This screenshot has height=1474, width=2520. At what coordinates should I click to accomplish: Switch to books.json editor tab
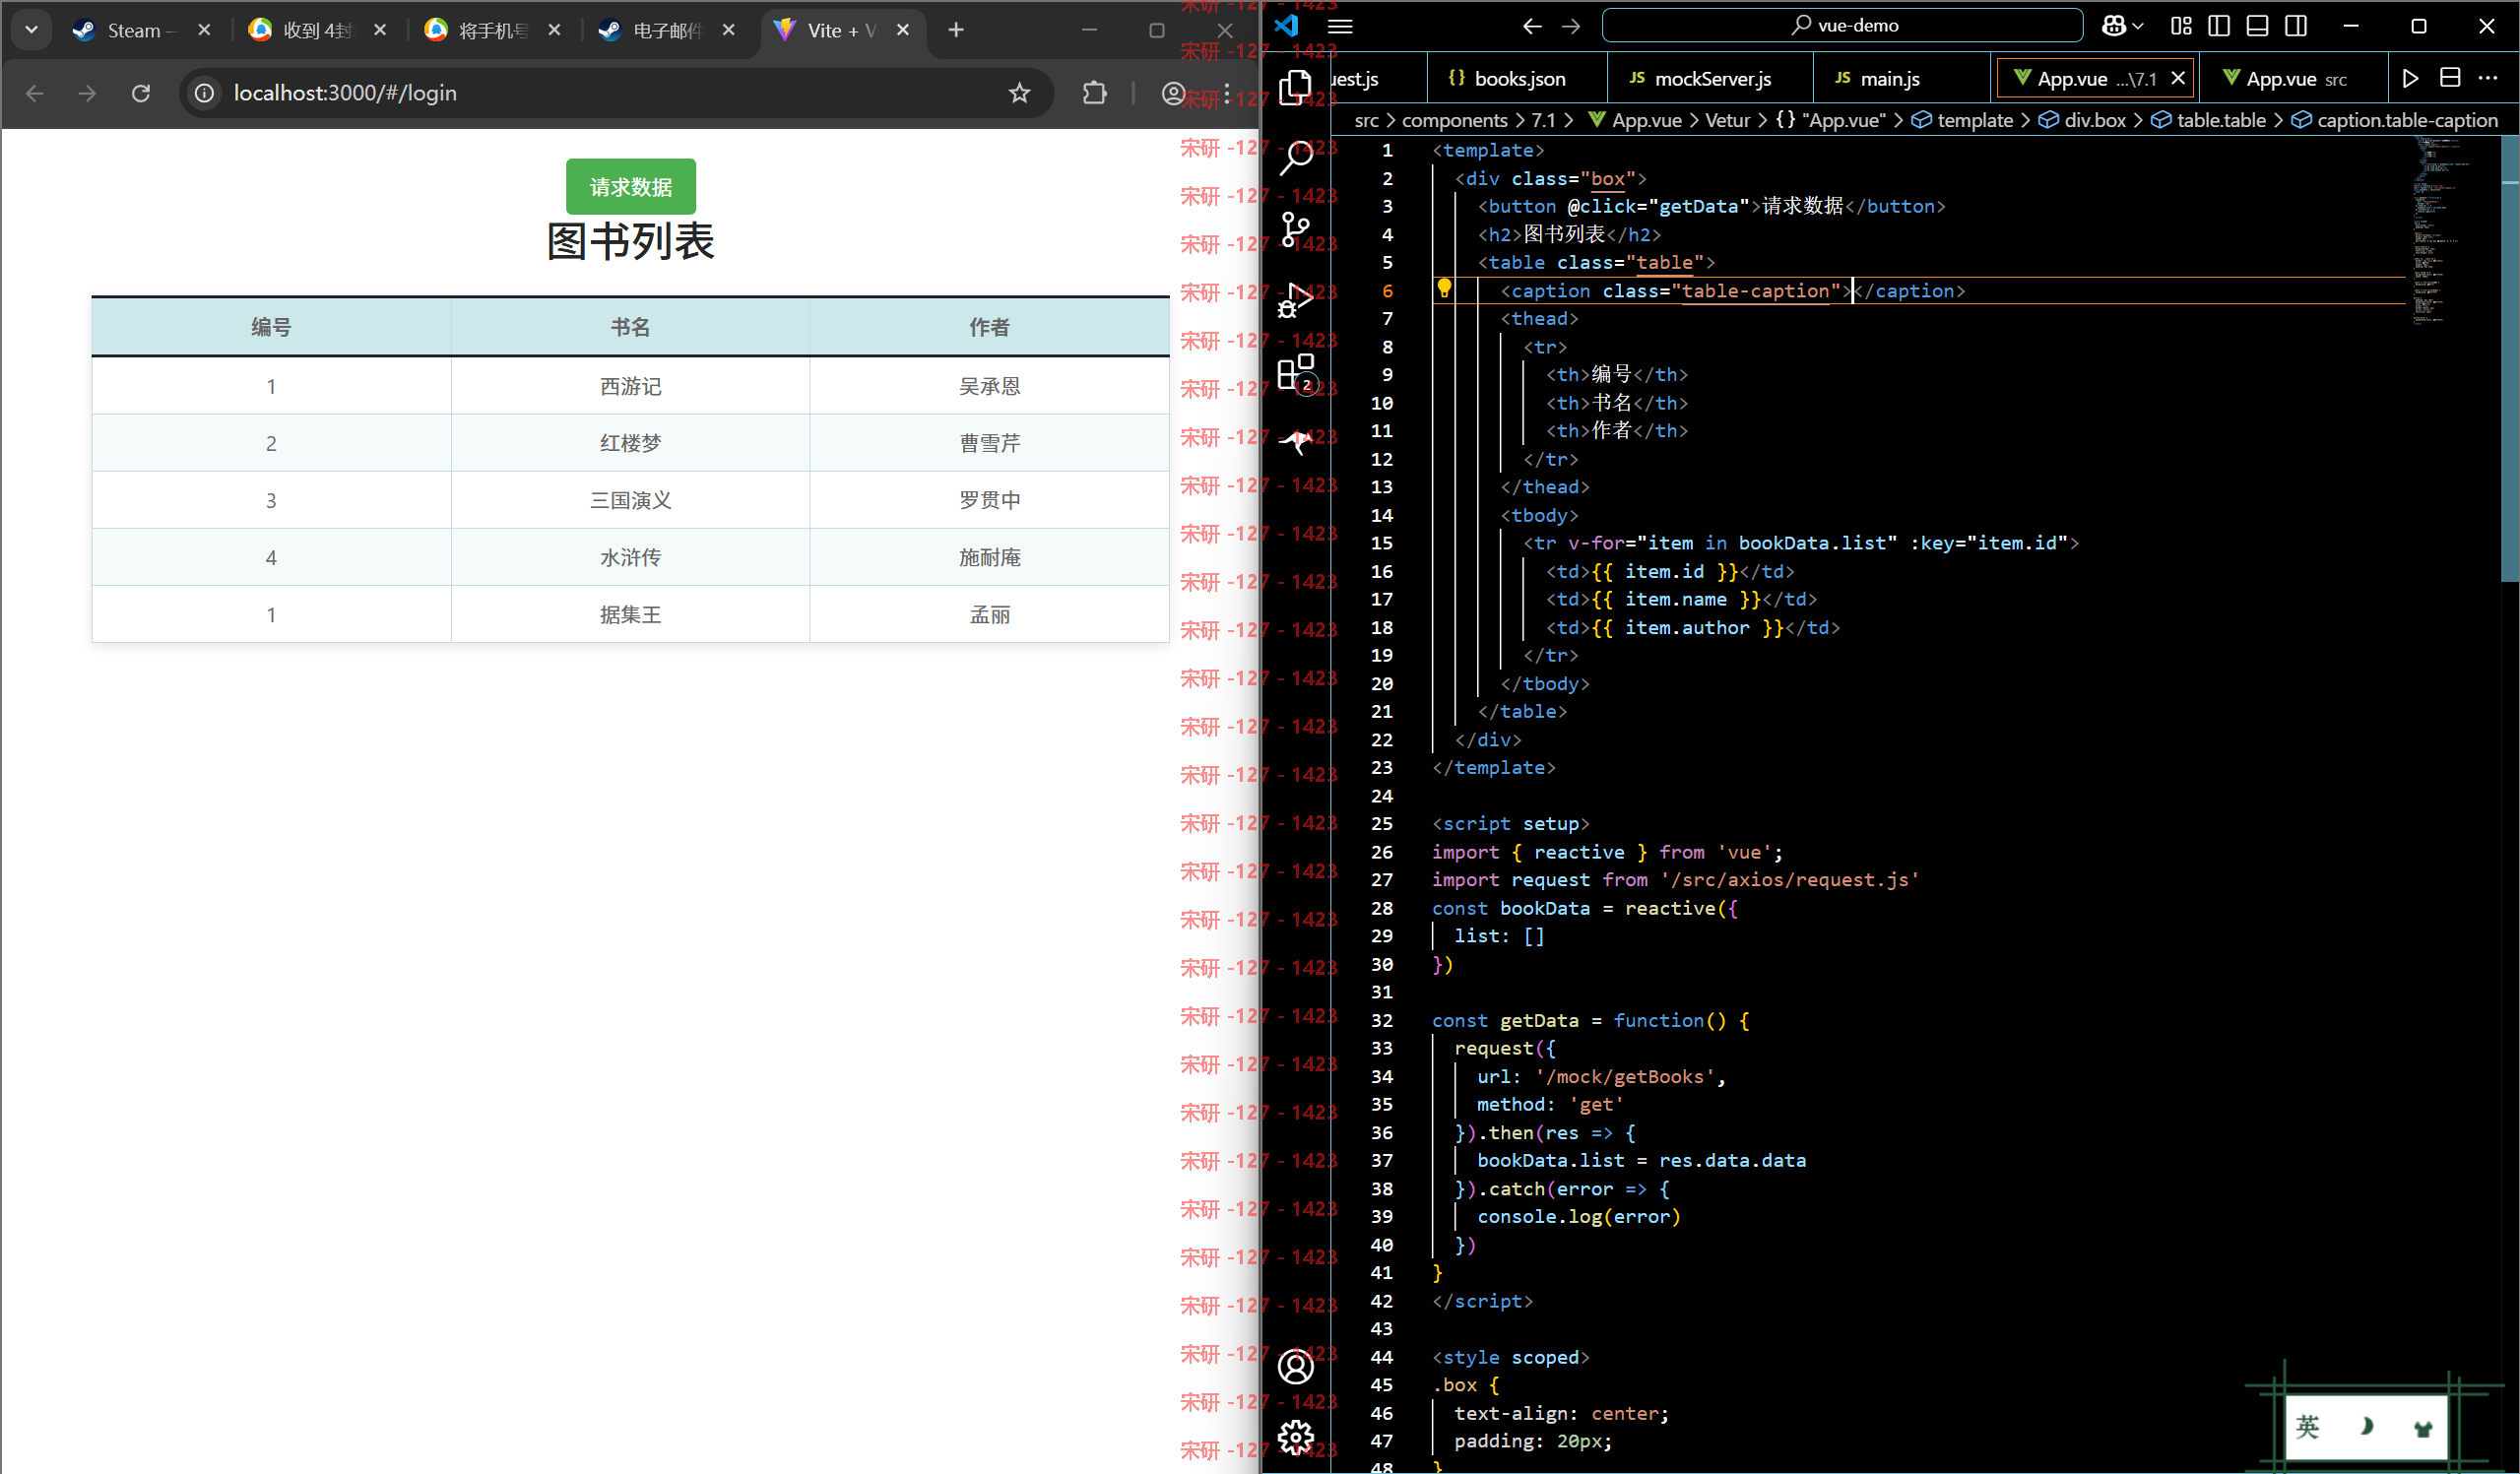[x=1516, y=78]
